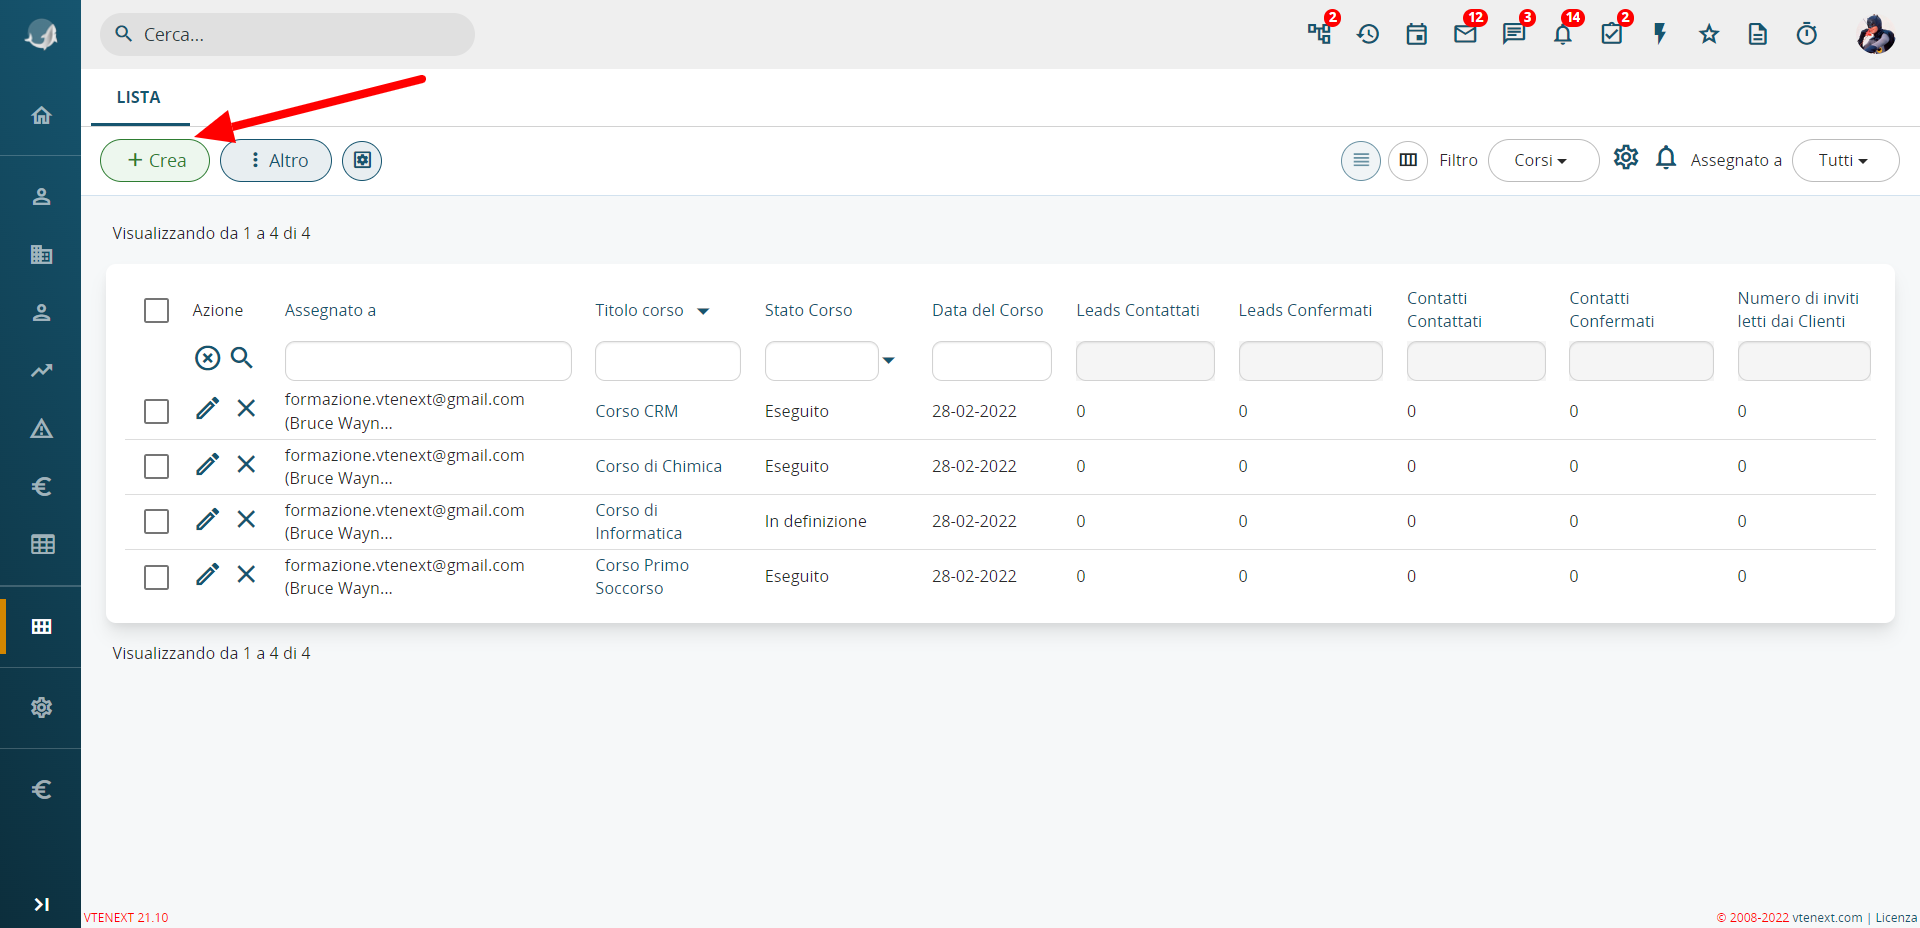This screenshot has width=1920, height=928.
Task: Edit the Corso di Informatica row pencil
Action: tap(207, 519)
